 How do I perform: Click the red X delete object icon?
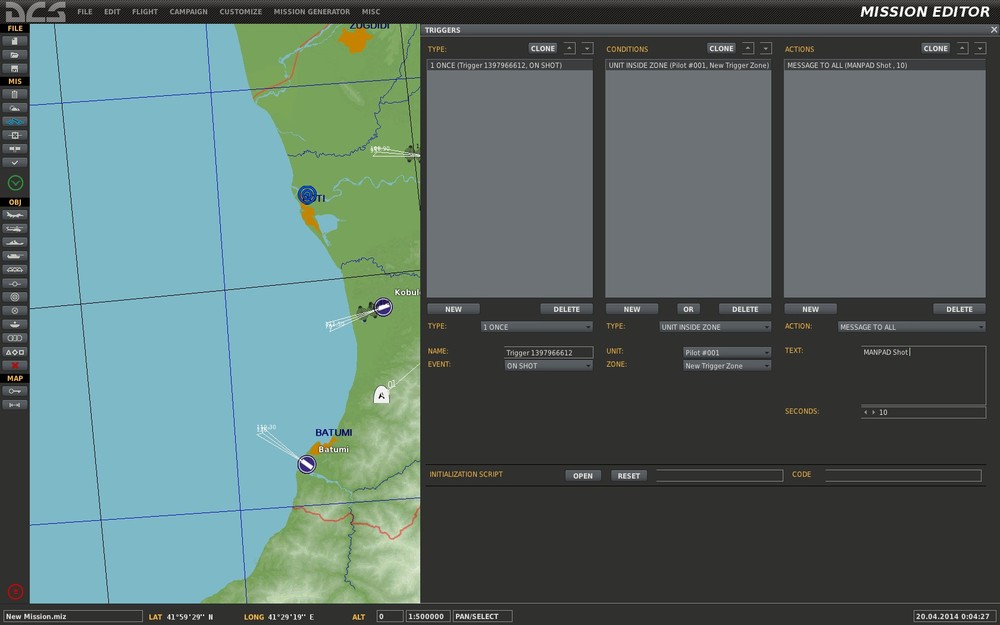point(15,365)
